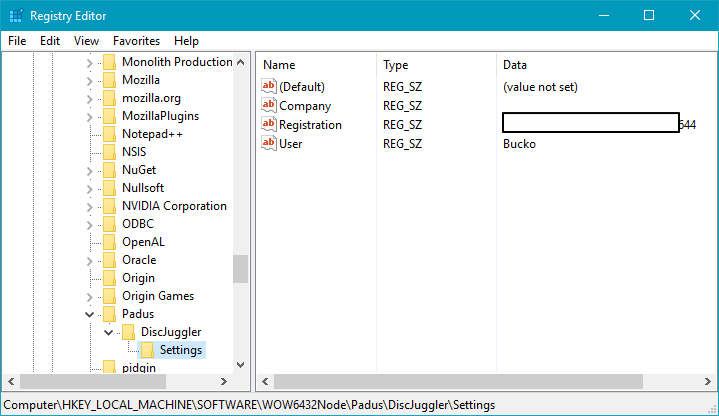Click values pane scroll right arrow

tap(708, 381)
